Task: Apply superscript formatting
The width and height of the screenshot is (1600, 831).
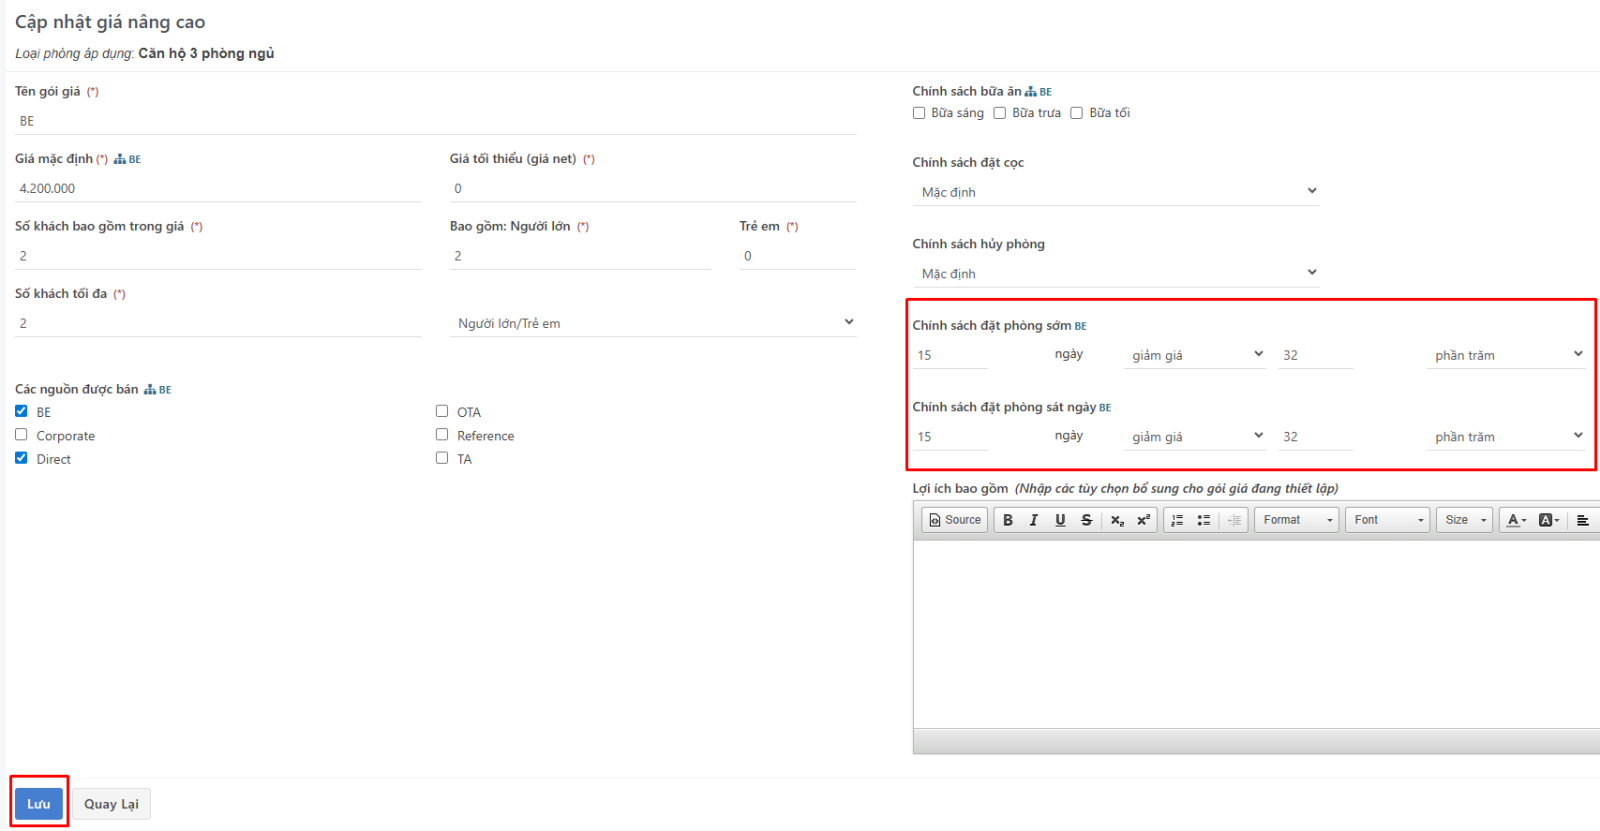Action: pyautogui.click(x=1143, y=520)
